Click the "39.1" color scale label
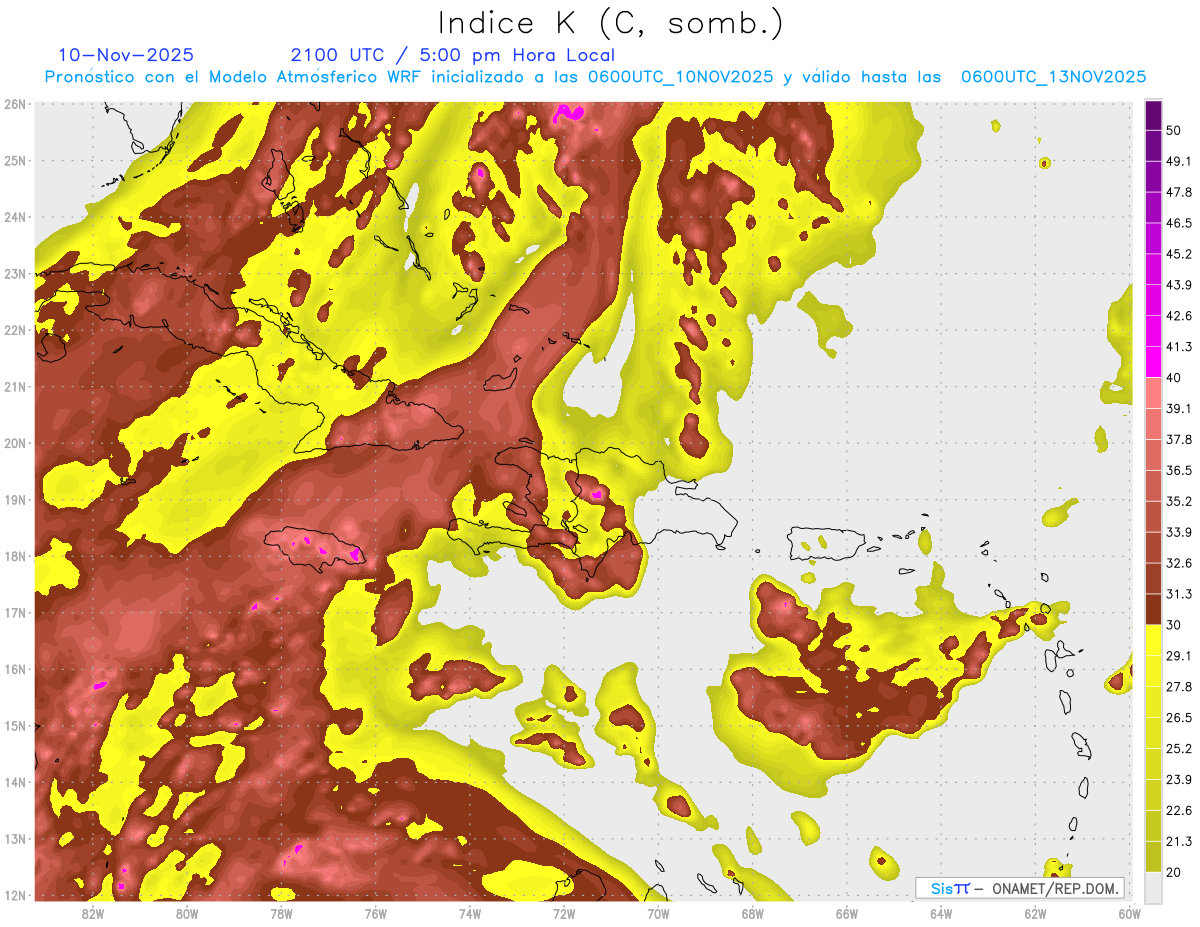The image size is (1200, 927). (x=1179, y=408)
